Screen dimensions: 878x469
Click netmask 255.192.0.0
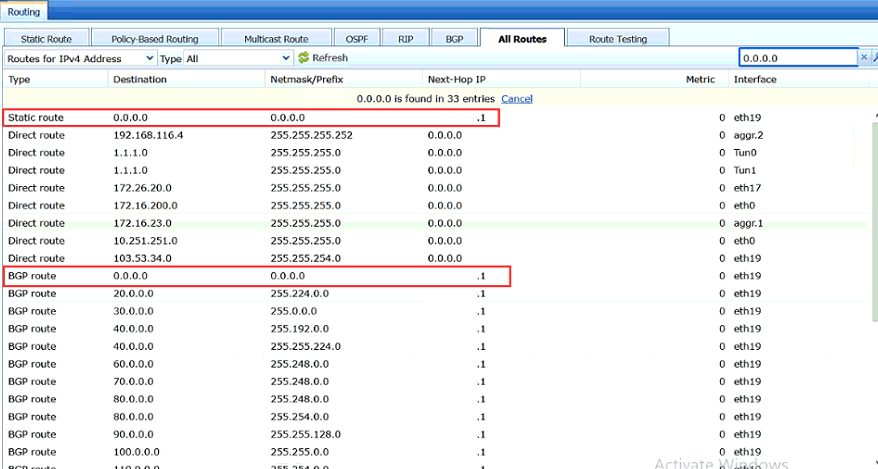pos(300,329)
